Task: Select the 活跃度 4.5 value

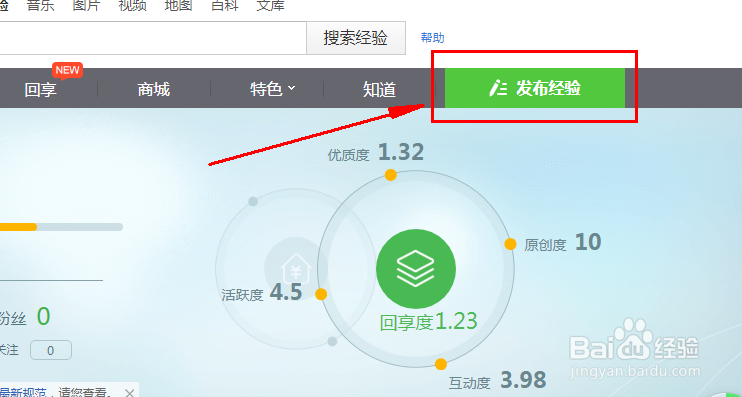Action: click(x=286, y=292)
